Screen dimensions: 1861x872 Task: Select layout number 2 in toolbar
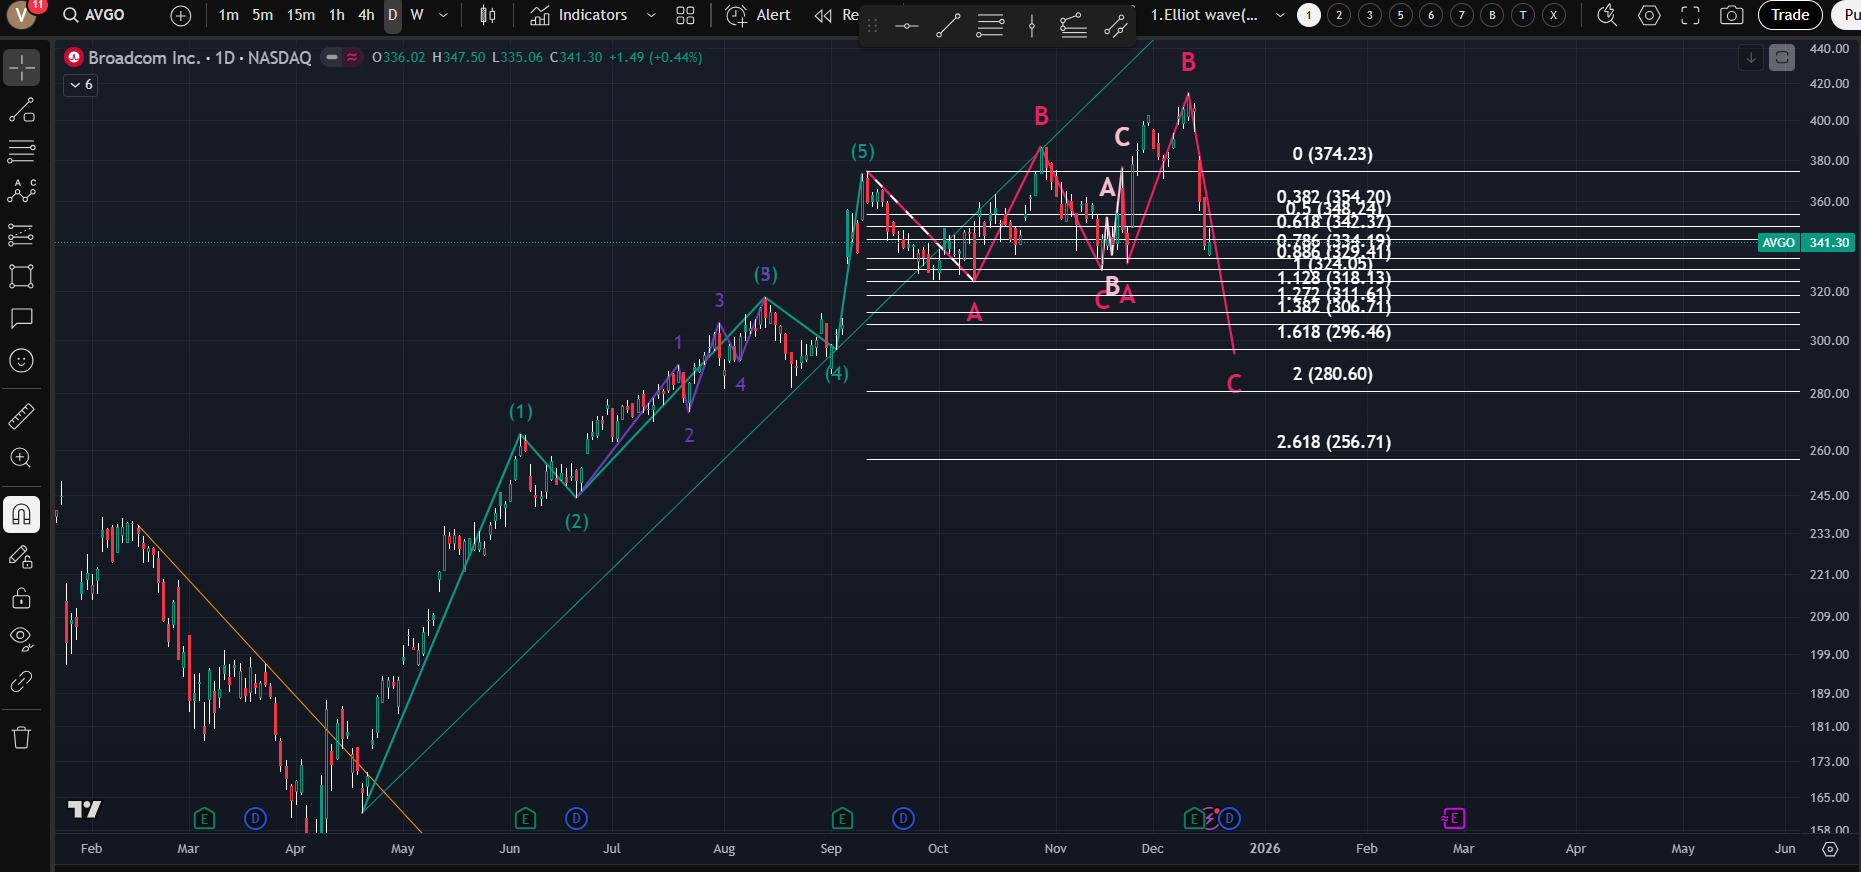click(1339, 15)
